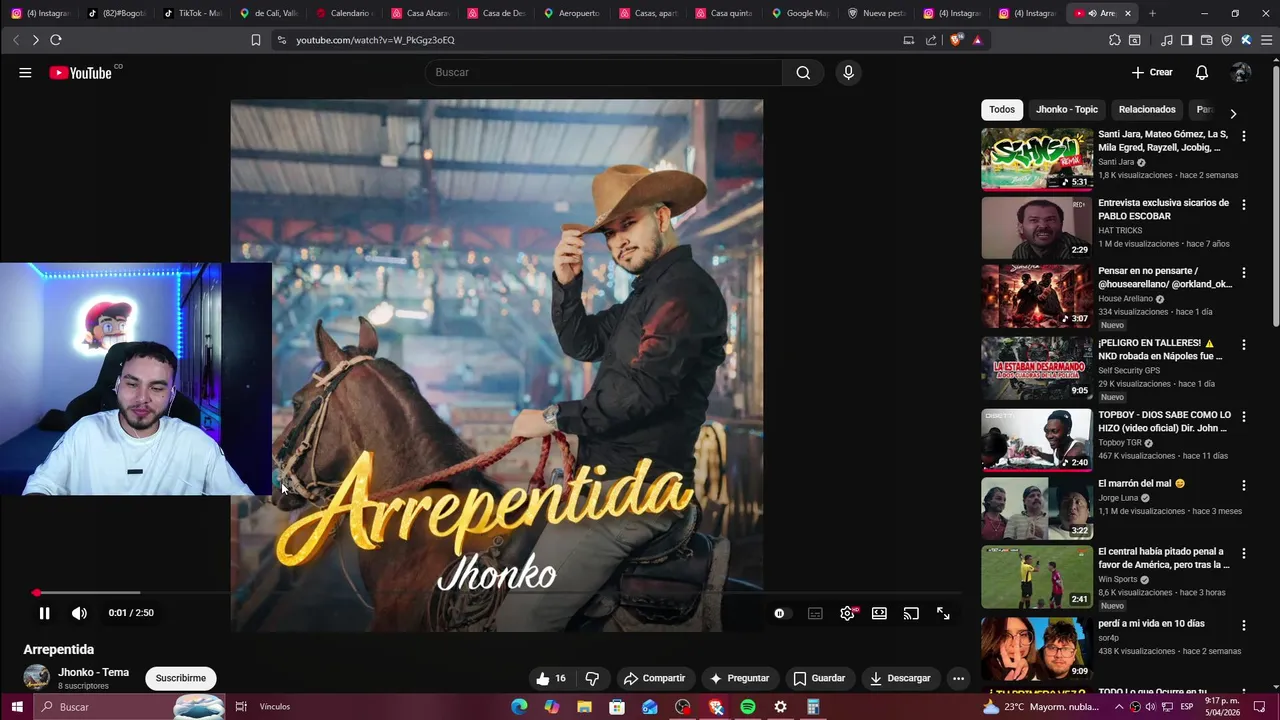Screen dimensions: 1280x720
Task: Open the account avatar menu
Action: [x=1241, y=72]
